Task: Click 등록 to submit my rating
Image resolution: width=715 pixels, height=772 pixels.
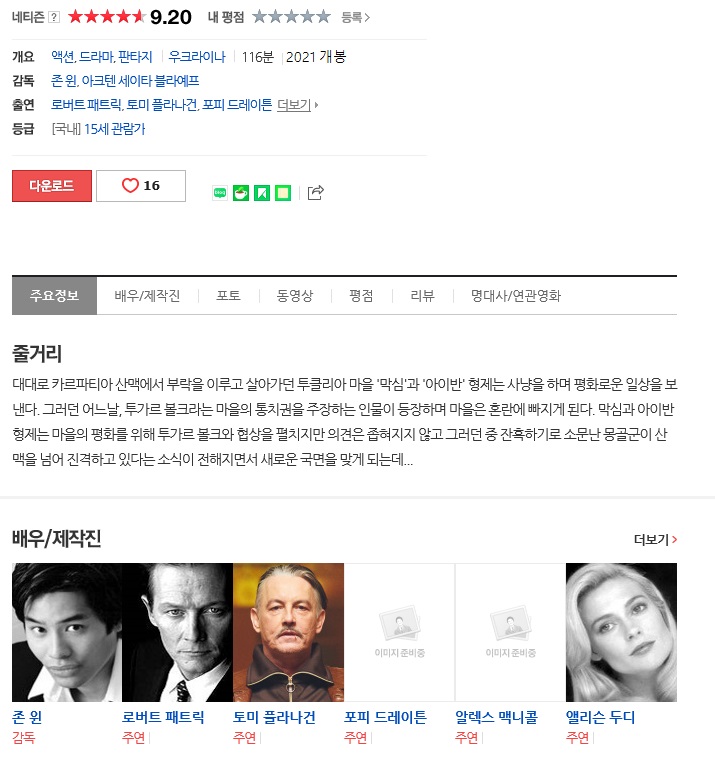Action: [x=355, y=18]
